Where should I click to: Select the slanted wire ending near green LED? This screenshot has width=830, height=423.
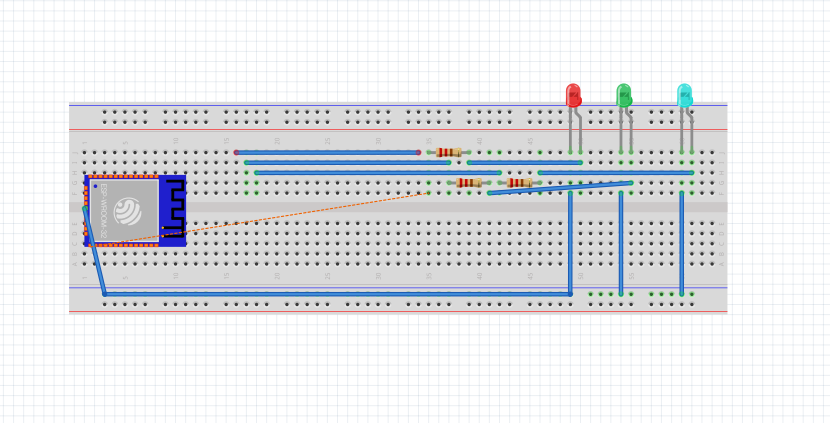tap(560, 188)
